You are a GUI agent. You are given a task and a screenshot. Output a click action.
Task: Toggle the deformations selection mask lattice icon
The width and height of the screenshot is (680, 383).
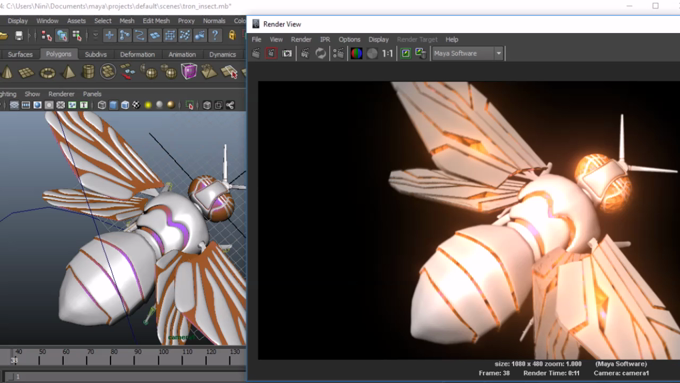[170, 36]
